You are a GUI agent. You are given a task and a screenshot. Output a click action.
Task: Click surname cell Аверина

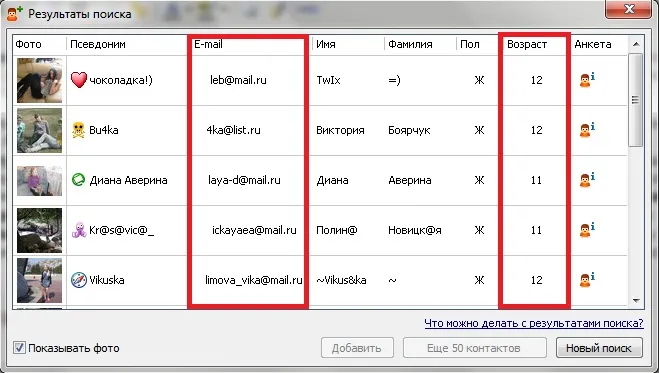click(410, 180)
